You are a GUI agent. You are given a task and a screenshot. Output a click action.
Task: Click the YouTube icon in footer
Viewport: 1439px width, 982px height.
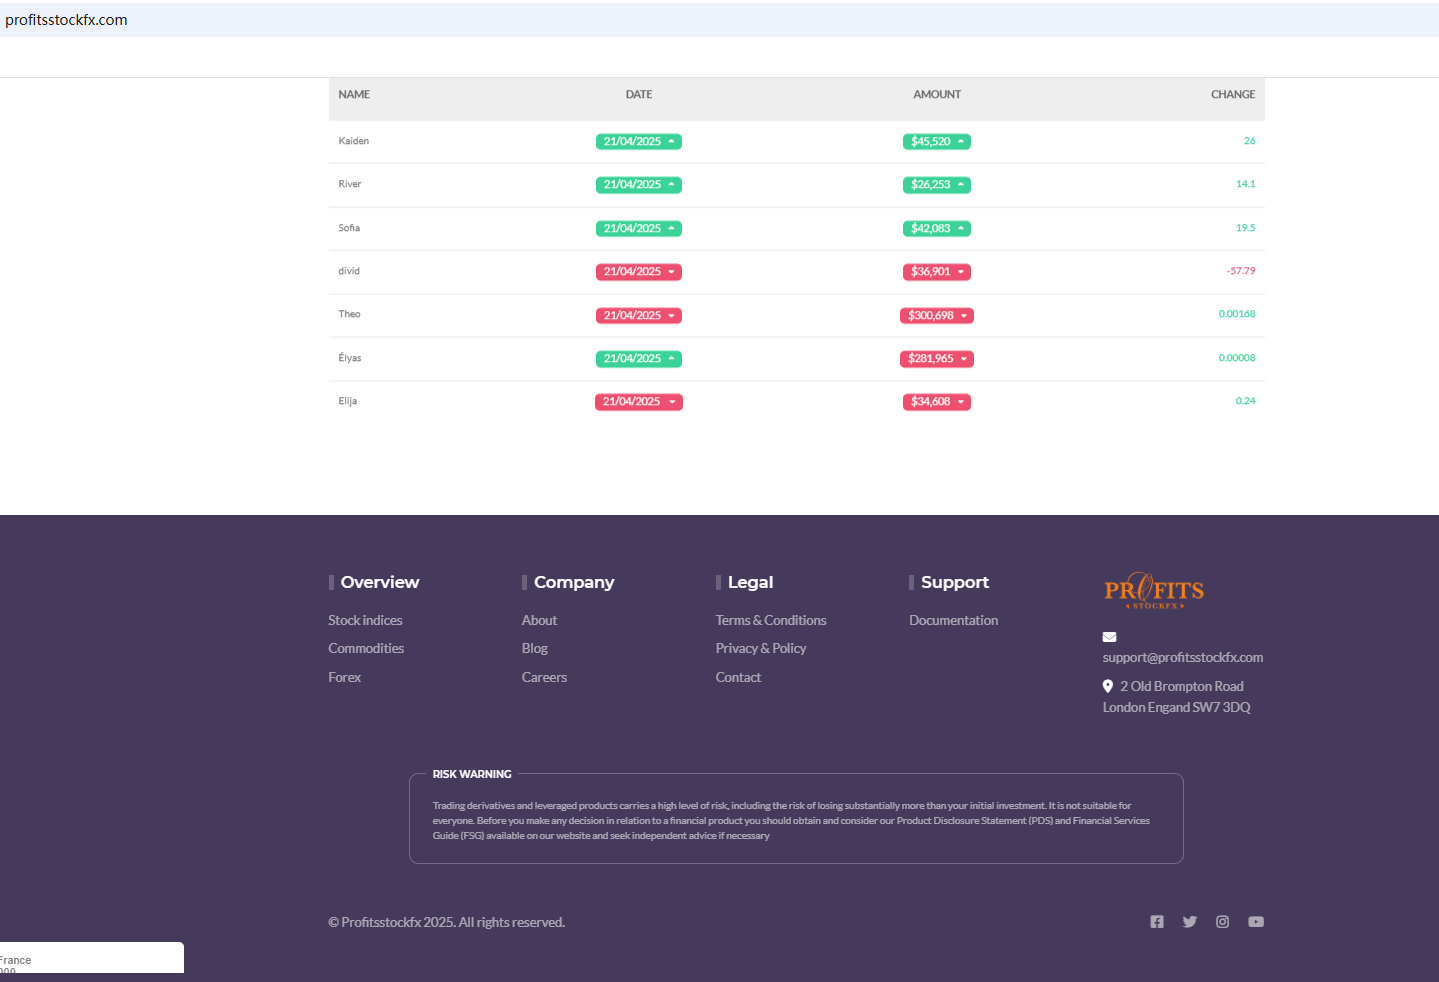click(x=1256, y=922)
